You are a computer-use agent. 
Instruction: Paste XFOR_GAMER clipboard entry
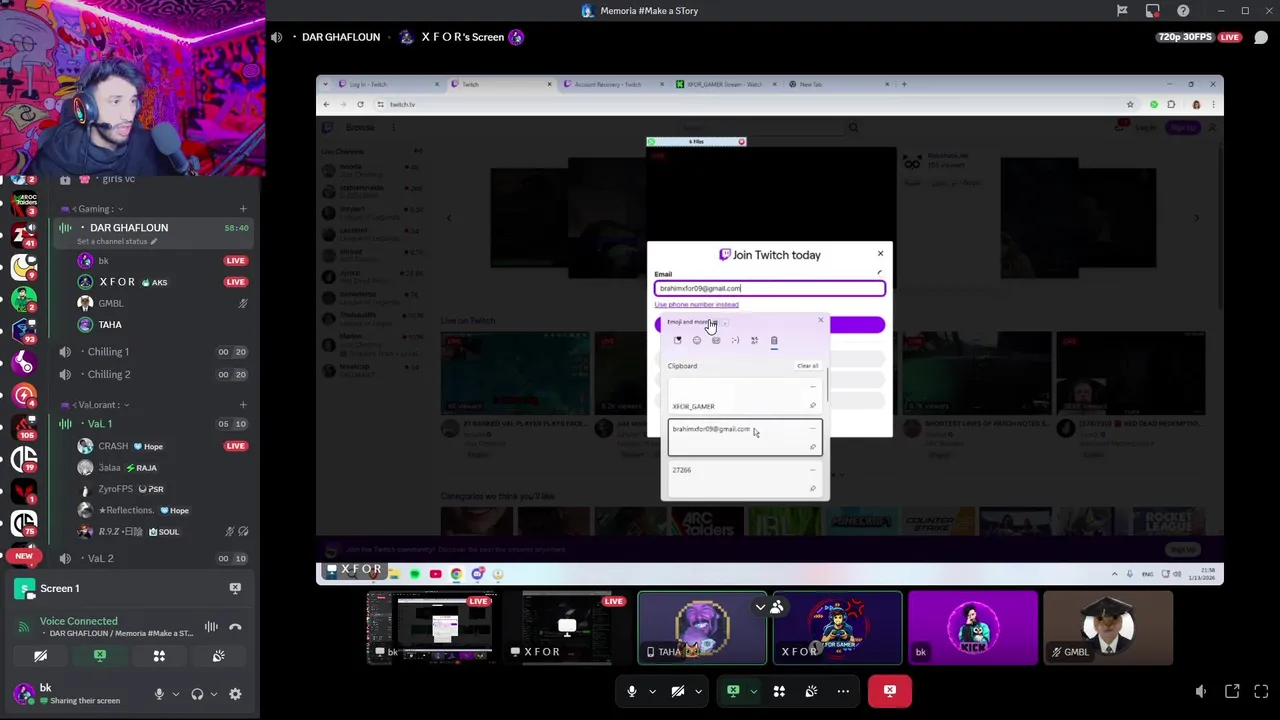point(744,397)
